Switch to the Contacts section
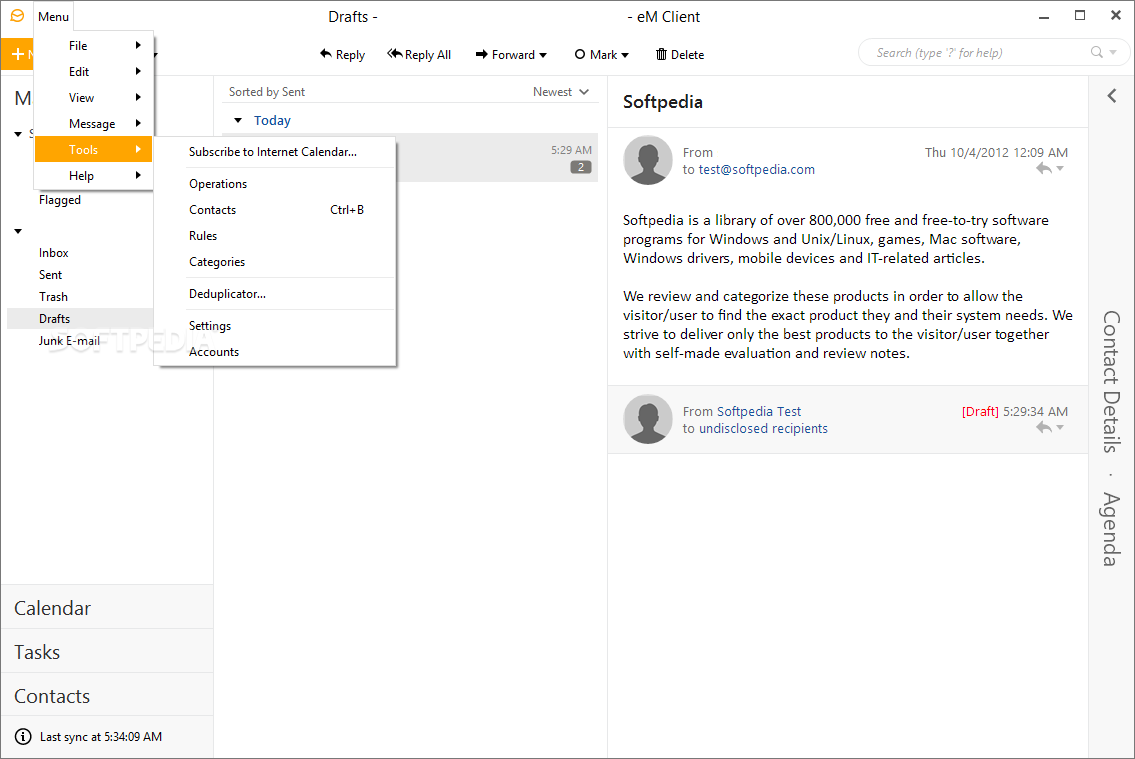The width and height of the screenshot is (1135, 759). 107,696
